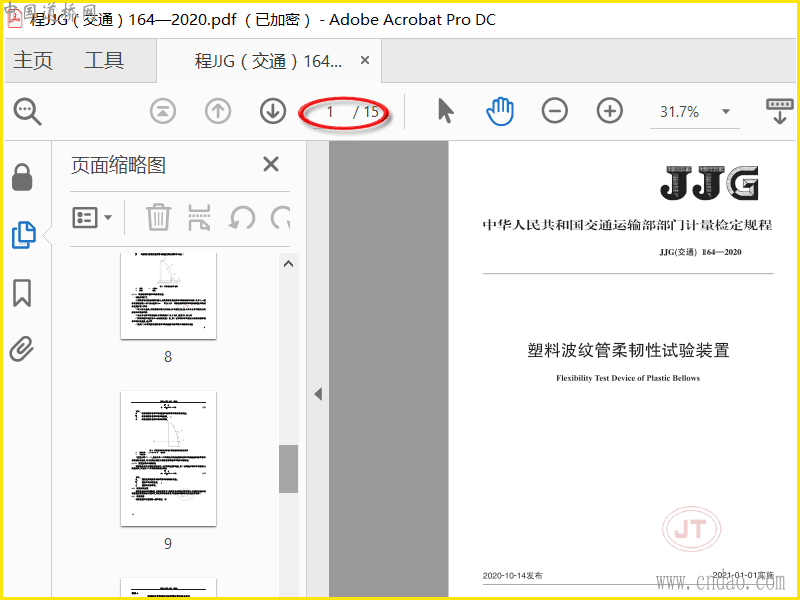The width and height of the screenshot is (800, 600).
Task: Click the 中华人民共和国交通运输部部门计量检定规程 heading
Action: tap(628, 225)
